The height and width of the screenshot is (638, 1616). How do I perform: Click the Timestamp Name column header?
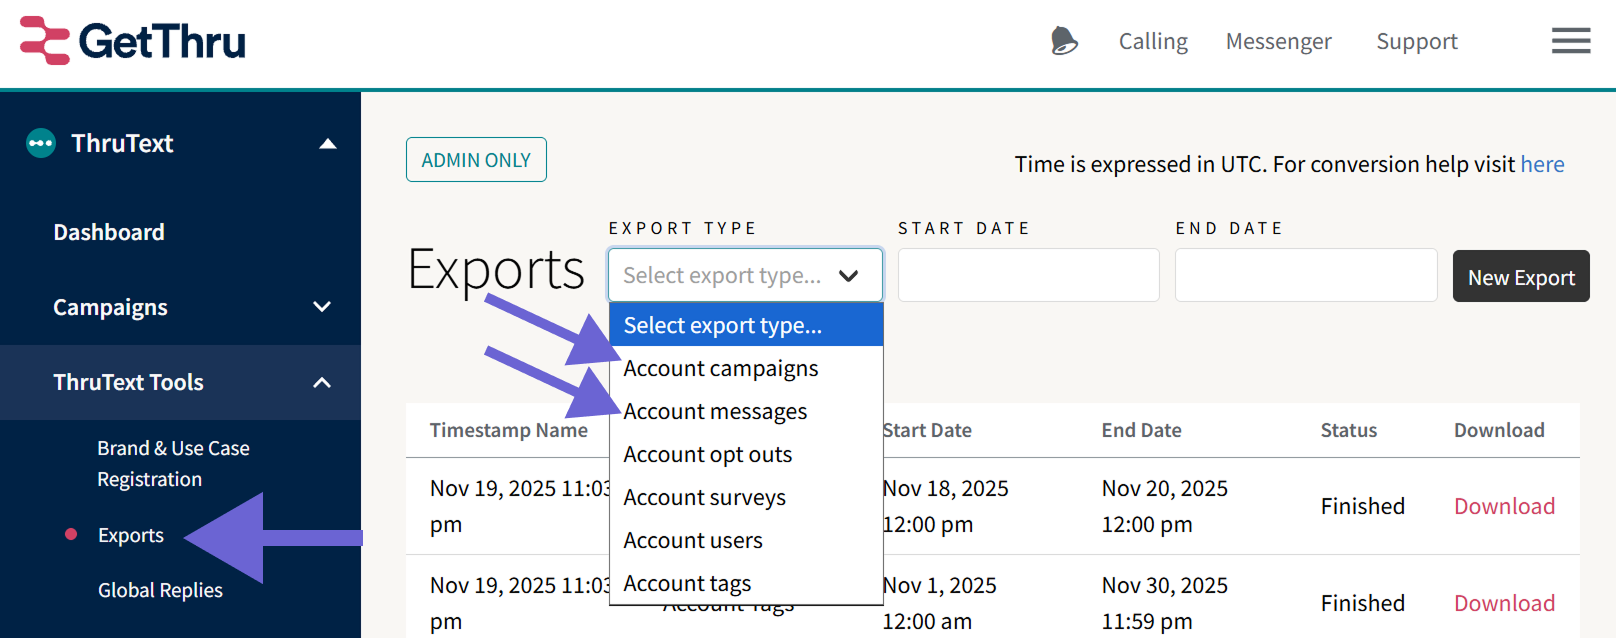[509, 430]
